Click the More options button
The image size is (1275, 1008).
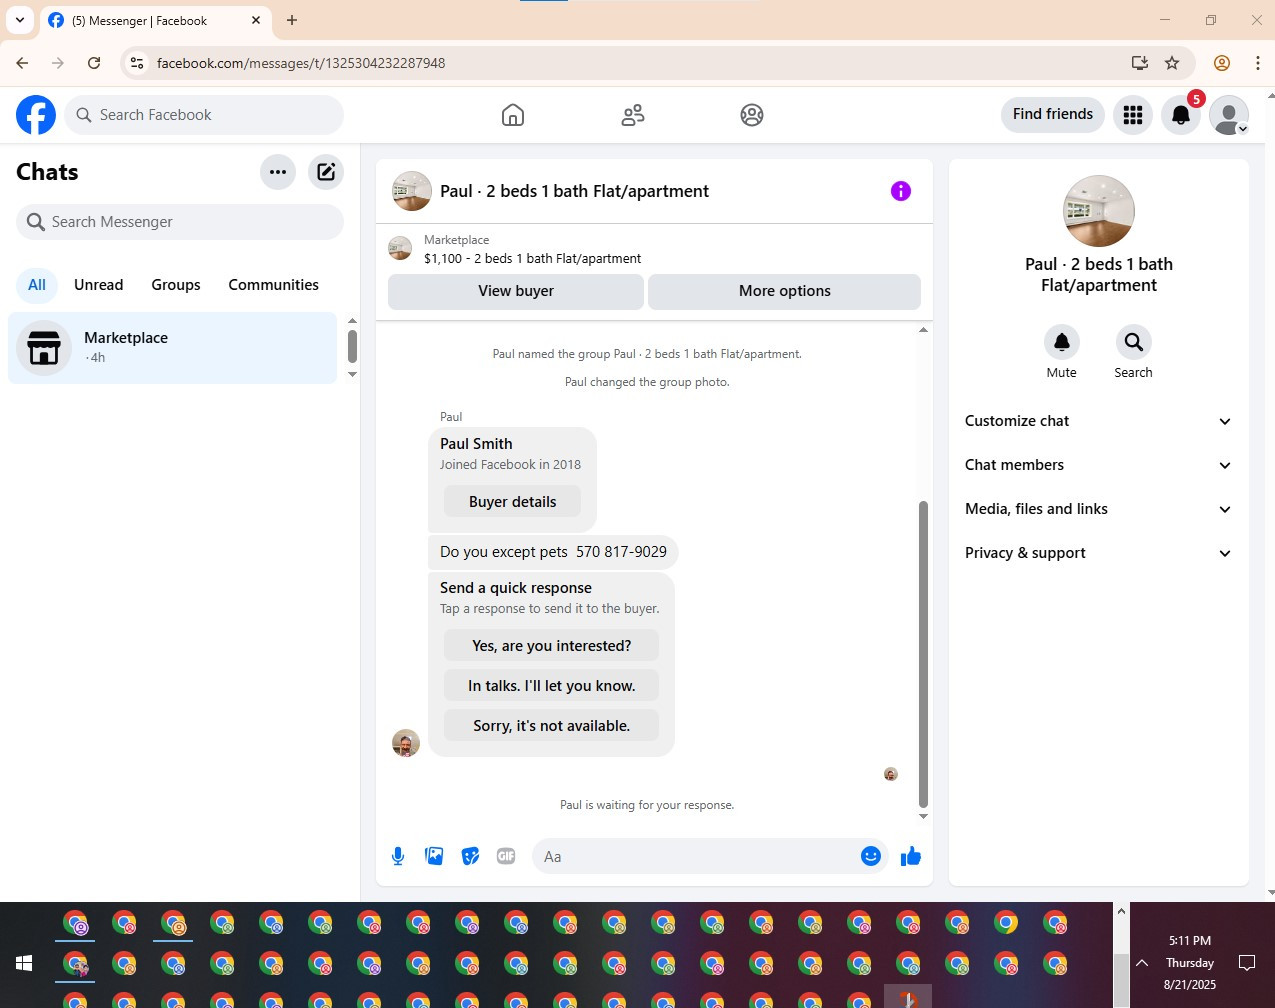[x=785, y=291]
